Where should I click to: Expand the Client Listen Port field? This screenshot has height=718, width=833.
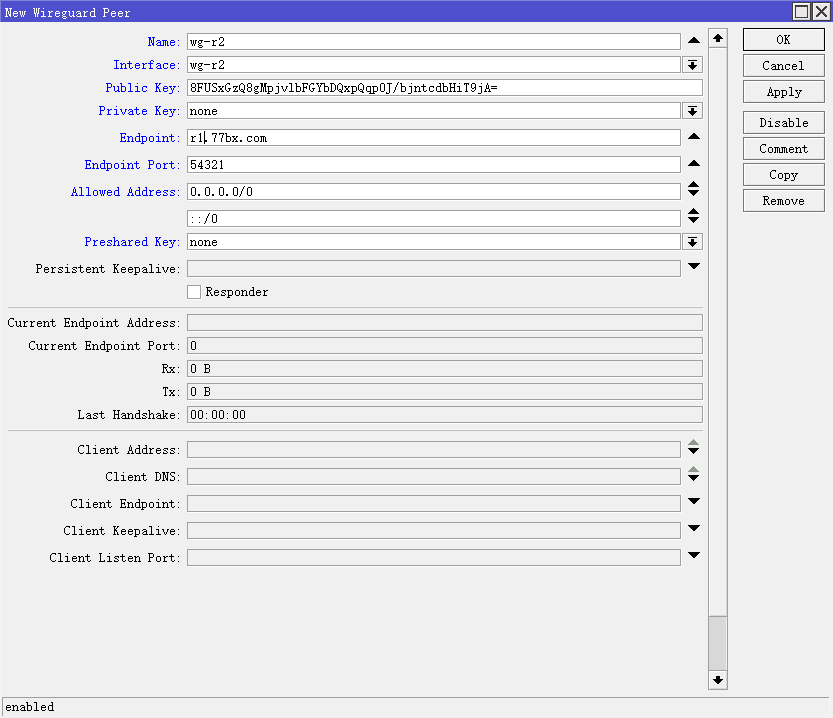coord(693,555)
